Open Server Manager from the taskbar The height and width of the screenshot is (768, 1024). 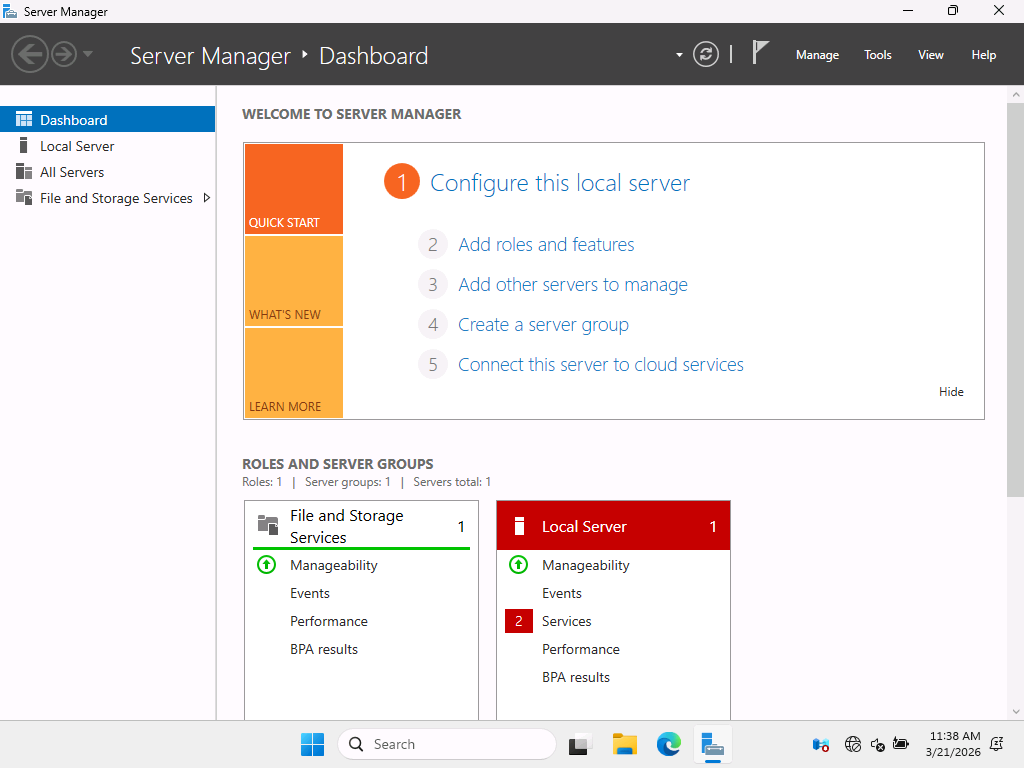[x=712, y=744]
